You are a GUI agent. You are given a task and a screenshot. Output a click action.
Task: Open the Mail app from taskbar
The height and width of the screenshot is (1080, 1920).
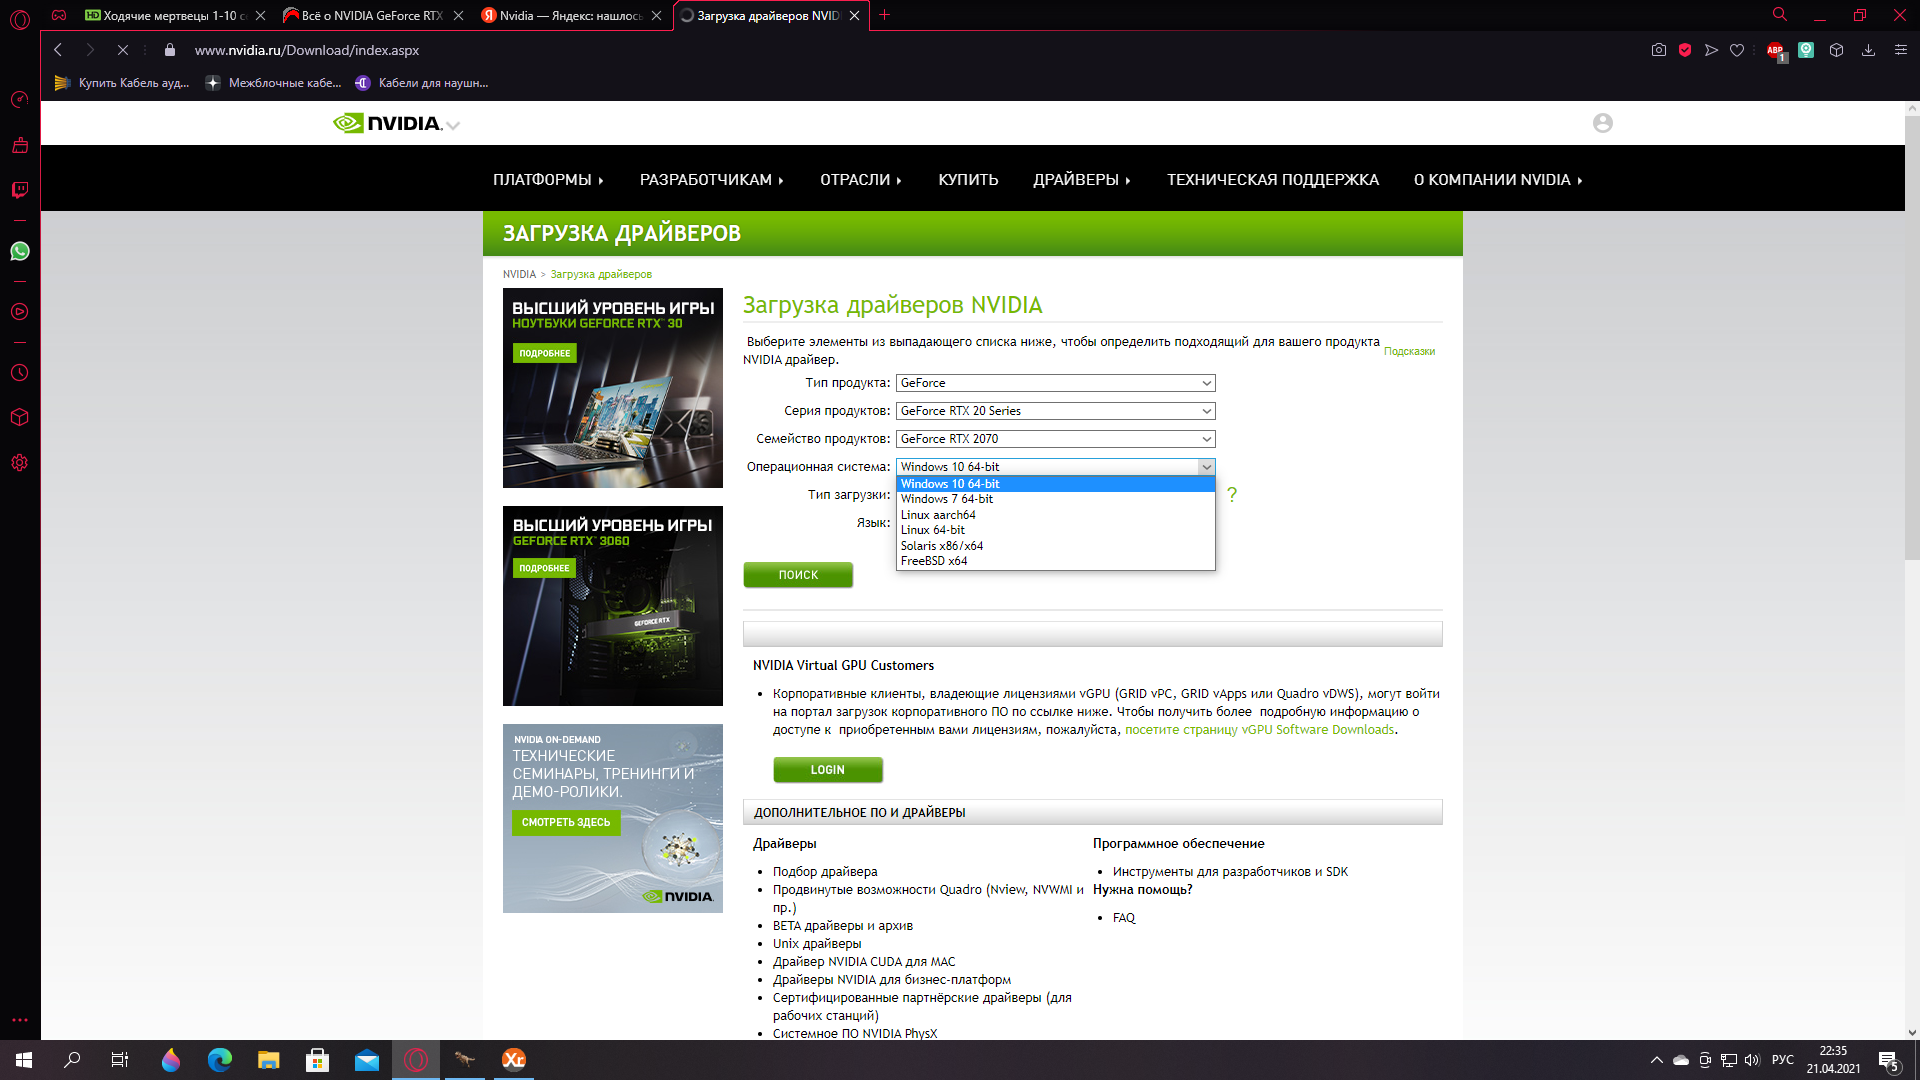point(367,1060)
